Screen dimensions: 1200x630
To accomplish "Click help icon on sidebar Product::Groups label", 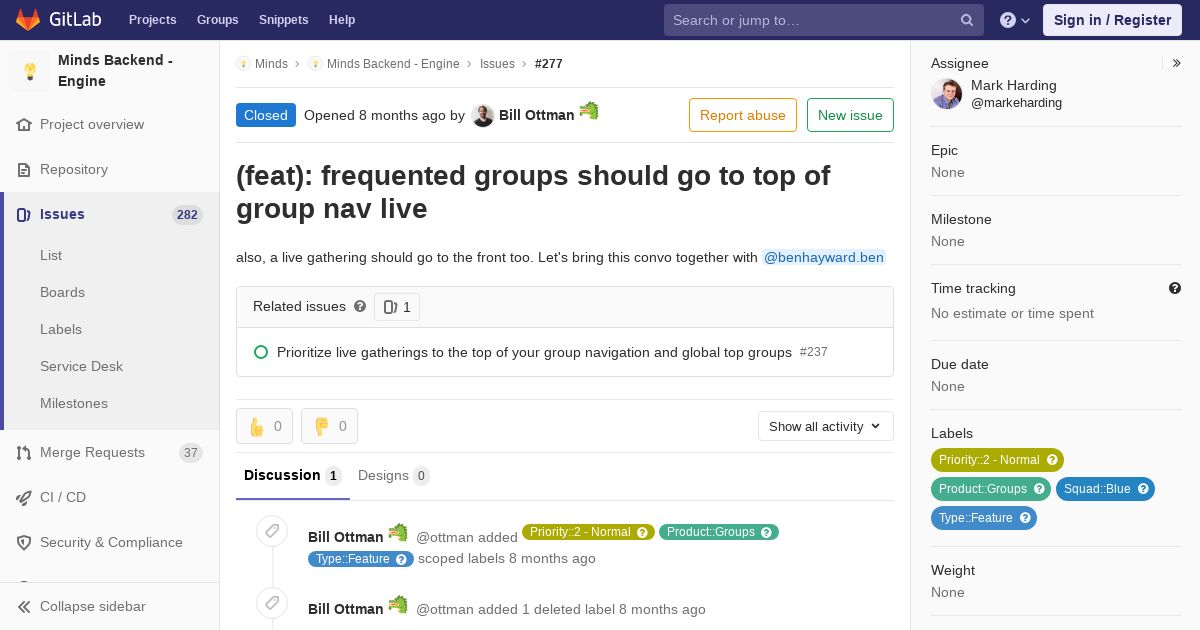I will coord(1039,489).
